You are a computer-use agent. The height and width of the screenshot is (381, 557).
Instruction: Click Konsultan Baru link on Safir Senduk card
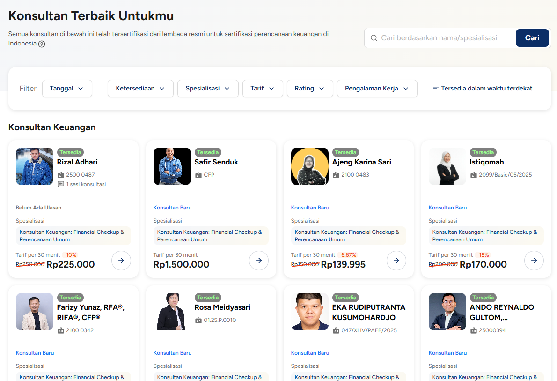[x=172, y=207]
